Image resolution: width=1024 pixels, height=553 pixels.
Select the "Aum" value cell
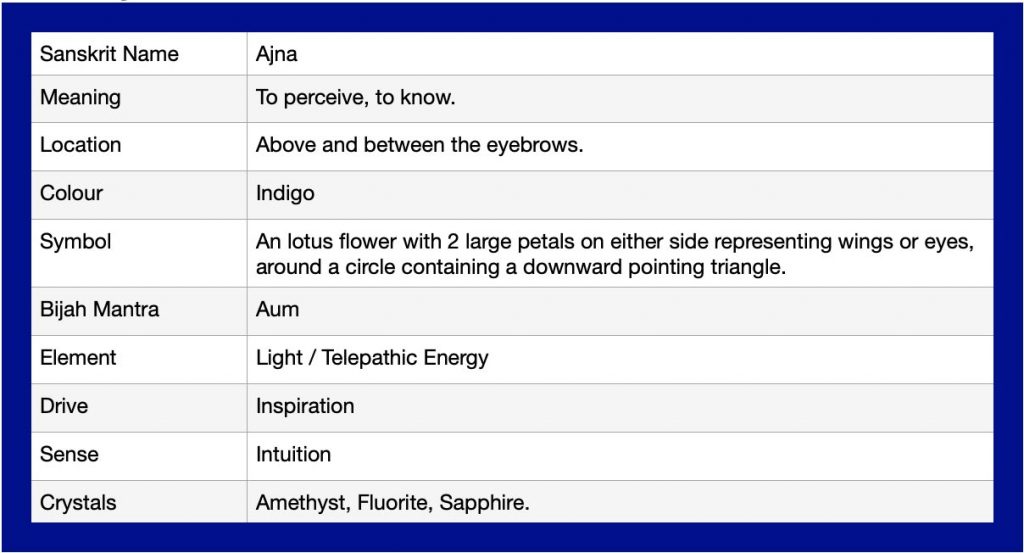pyautogui.click(x=277, y=309)
